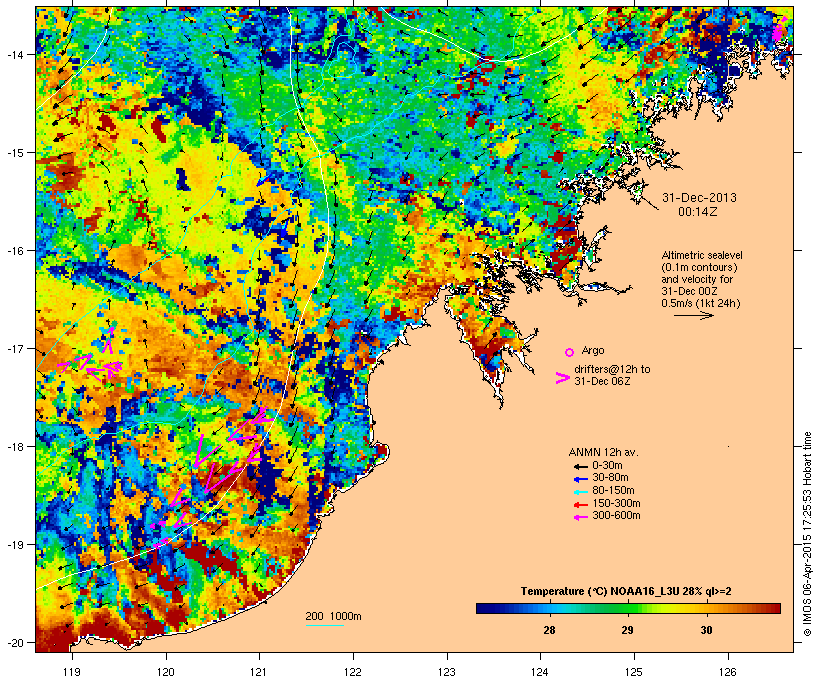Image resolution: width=820 pixels, height=680 pixels.
Task: Click the 'Altimetric sealevel' text
Action: [702, 255]
